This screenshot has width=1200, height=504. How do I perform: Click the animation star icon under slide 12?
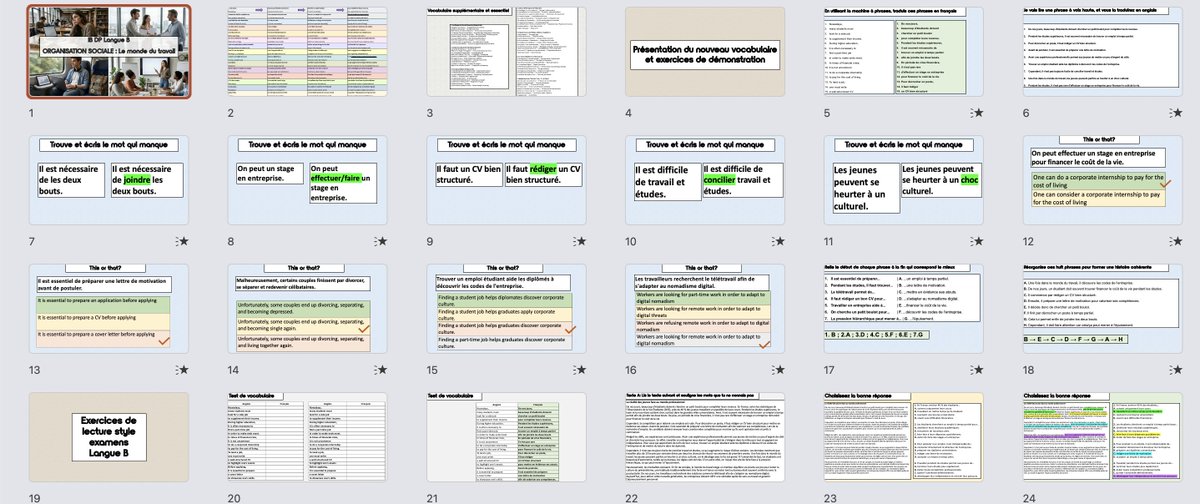pyautogui.click(x=1179, y=241)
